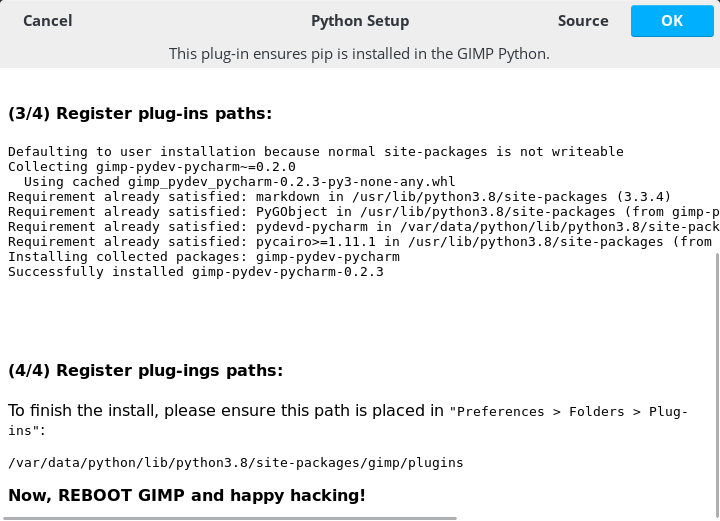Click the "Preferences > Folders > Plug-" monospace text
The width and height of the screenshot is (720, 521).
tap(568, 411)
